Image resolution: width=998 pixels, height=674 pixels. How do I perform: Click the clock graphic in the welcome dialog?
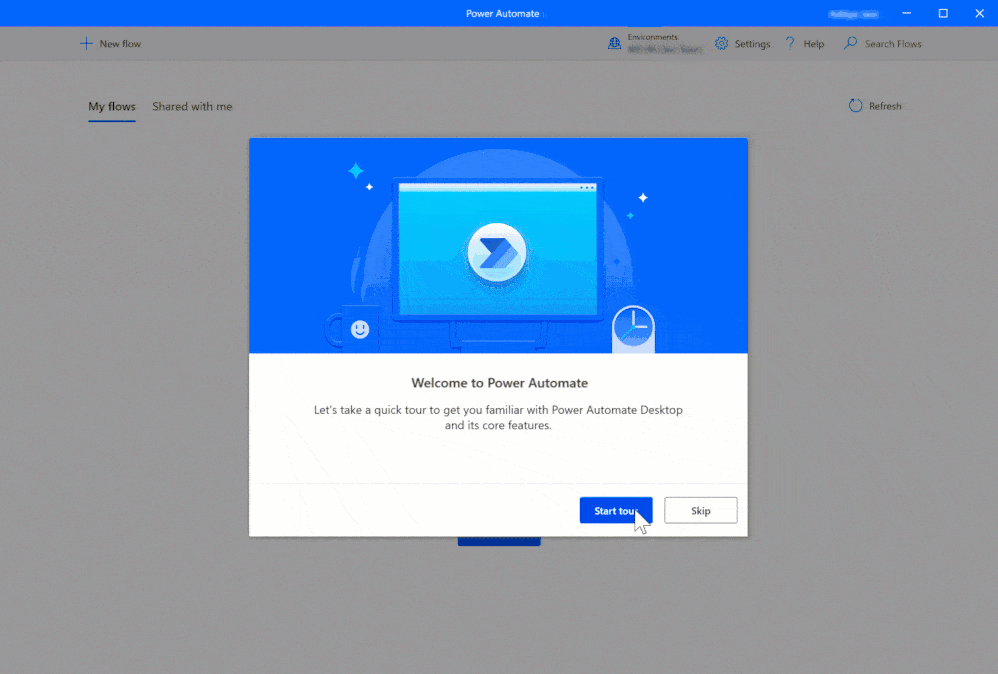click(x=633, y=327)
